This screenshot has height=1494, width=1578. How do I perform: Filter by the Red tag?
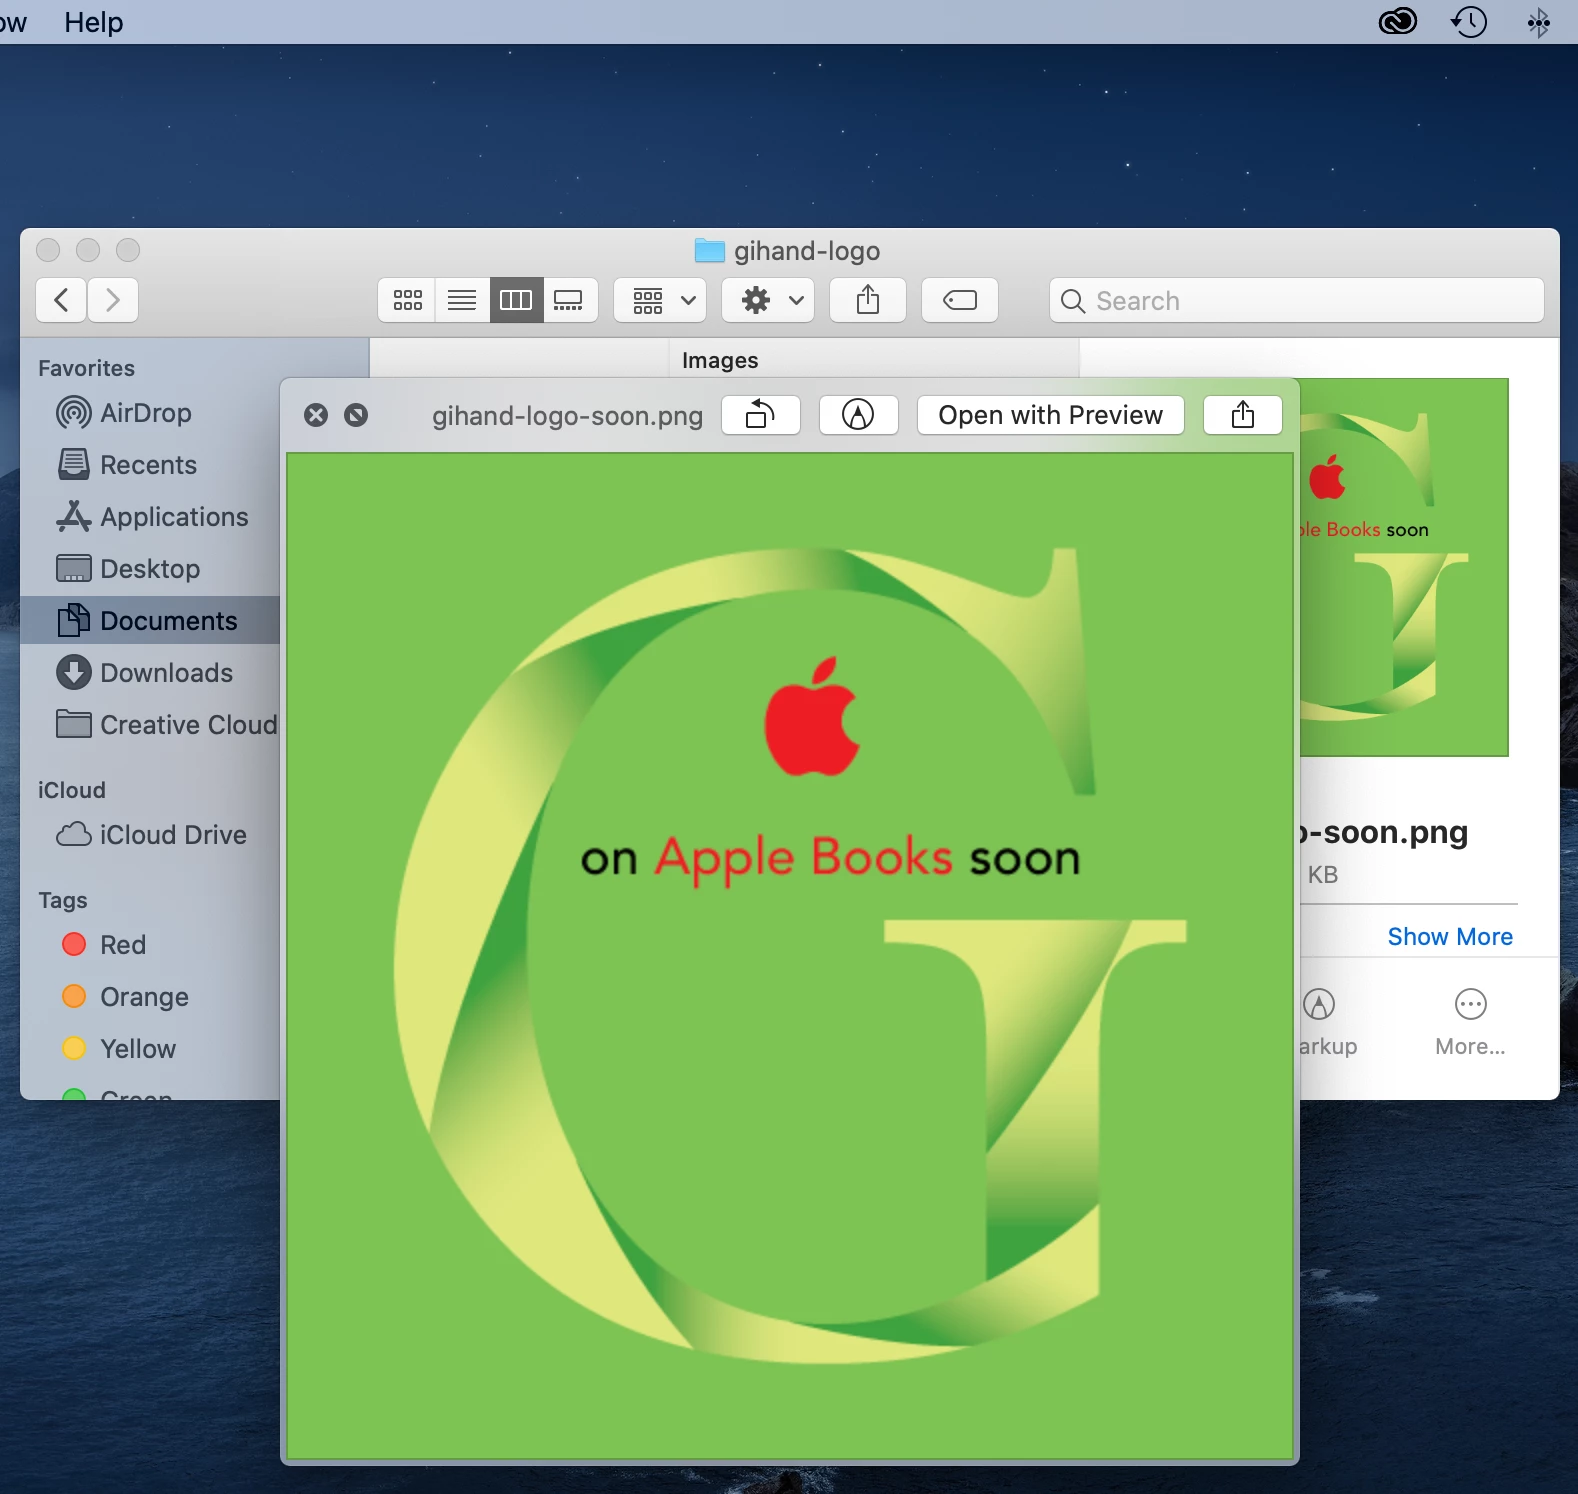coord(104,945)
